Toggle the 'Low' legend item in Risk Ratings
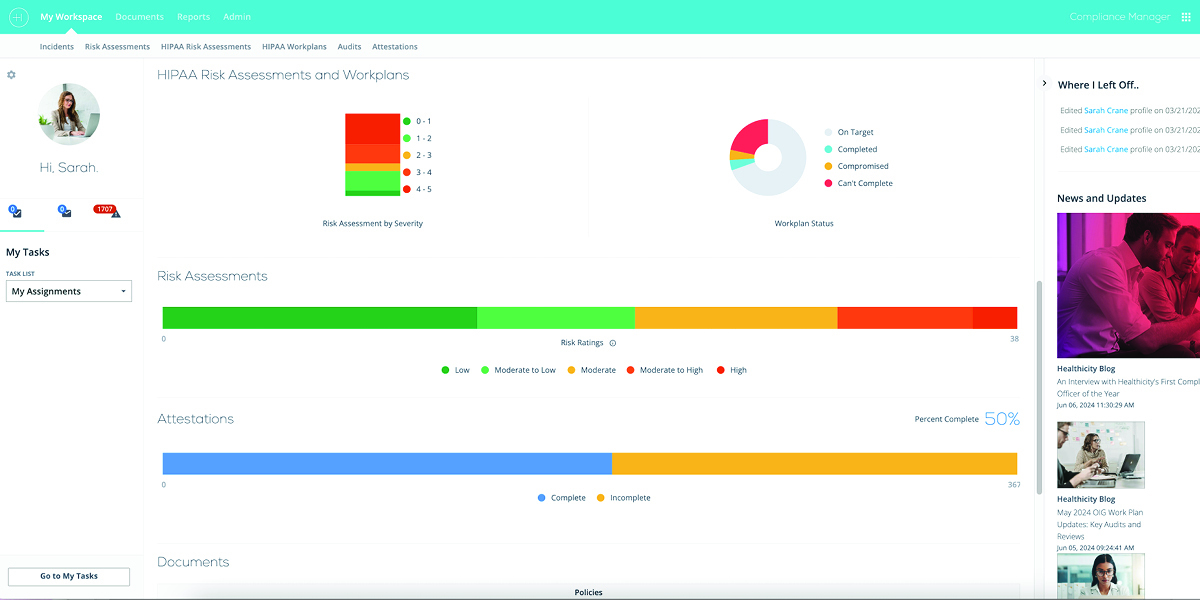 coord(455,370)
